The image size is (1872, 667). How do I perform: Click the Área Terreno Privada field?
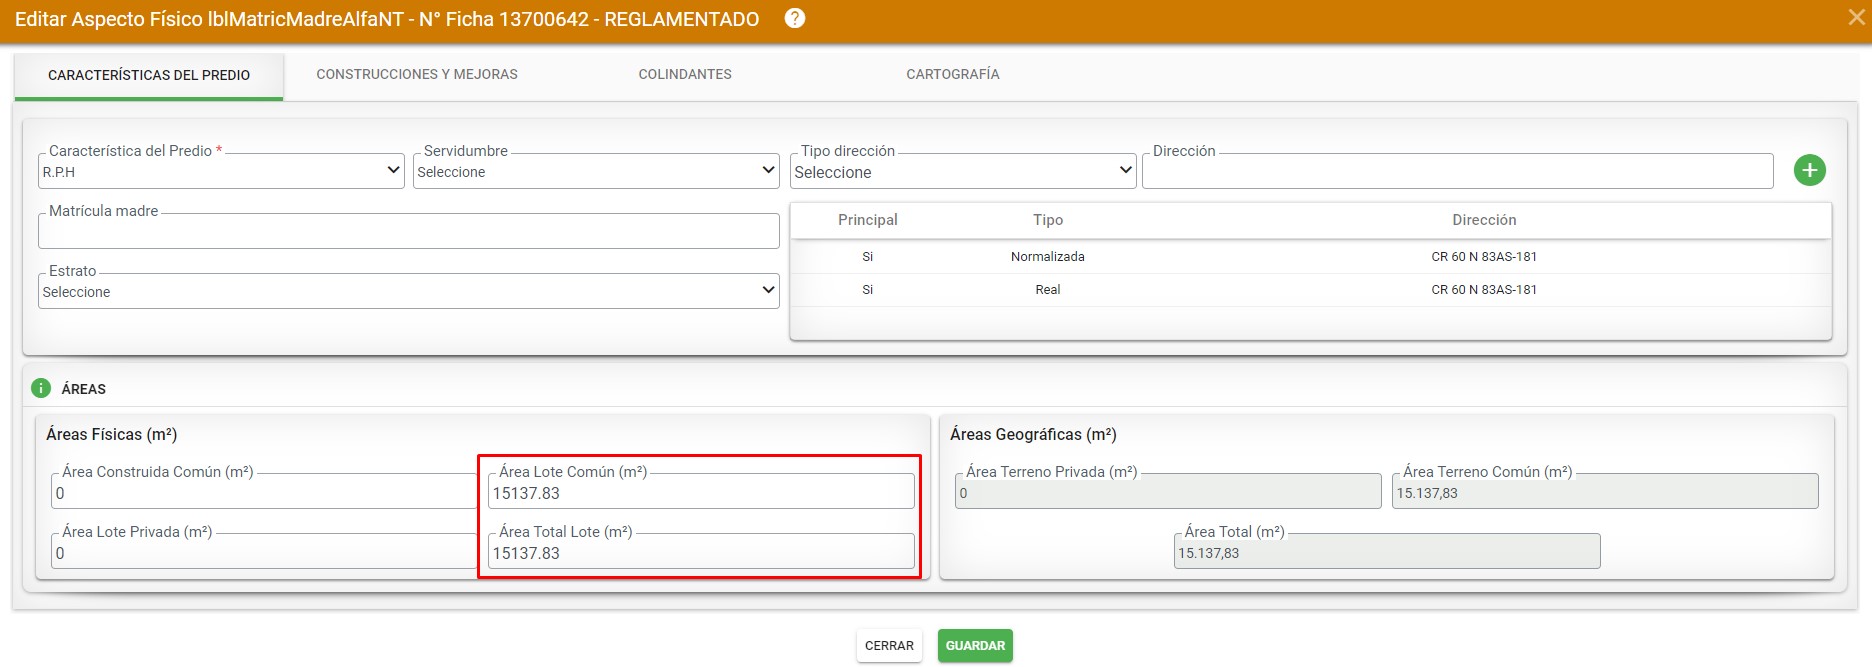[x=1168, y=492]
